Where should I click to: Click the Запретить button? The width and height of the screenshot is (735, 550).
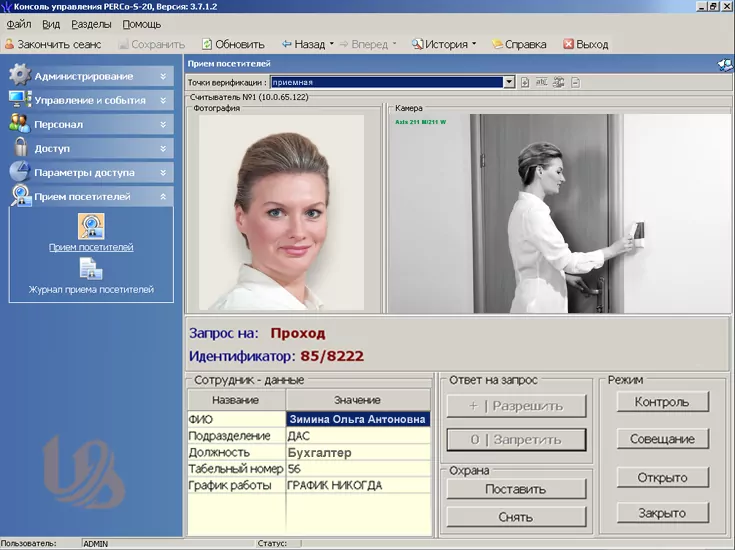tap(516, 440)
